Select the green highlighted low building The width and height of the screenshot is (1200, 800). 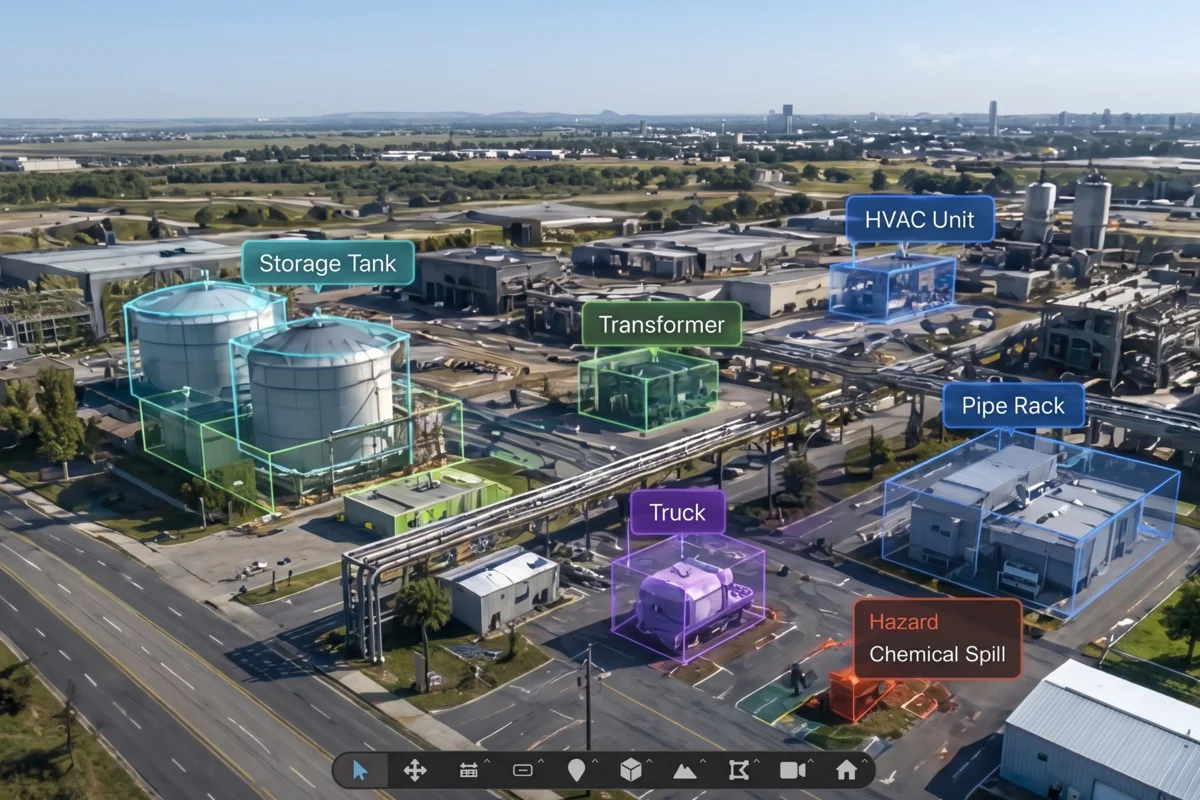427,499
